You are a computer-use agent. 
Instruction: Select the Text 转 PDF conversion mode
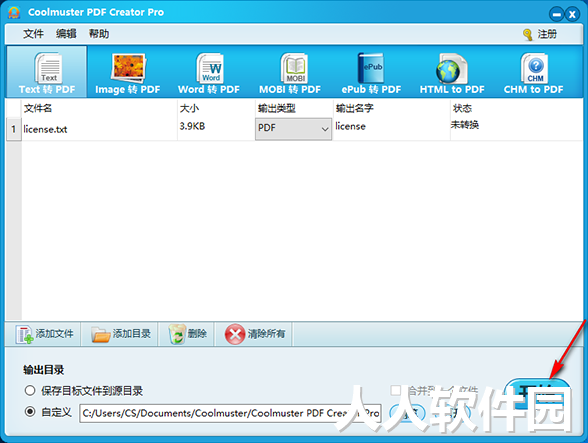(47, 72)
